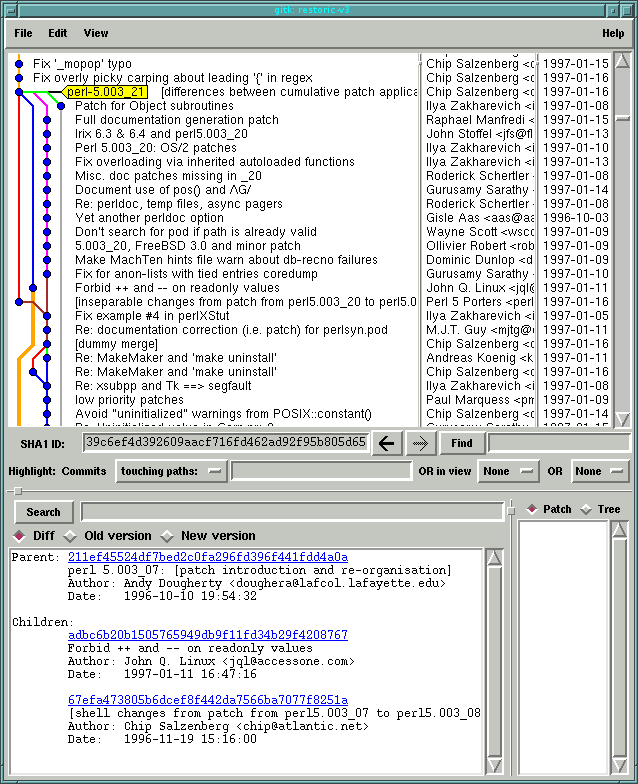Viewport: 638px width, 784px height.
Task: Select the Diff radio button
Action: [19, 536]
